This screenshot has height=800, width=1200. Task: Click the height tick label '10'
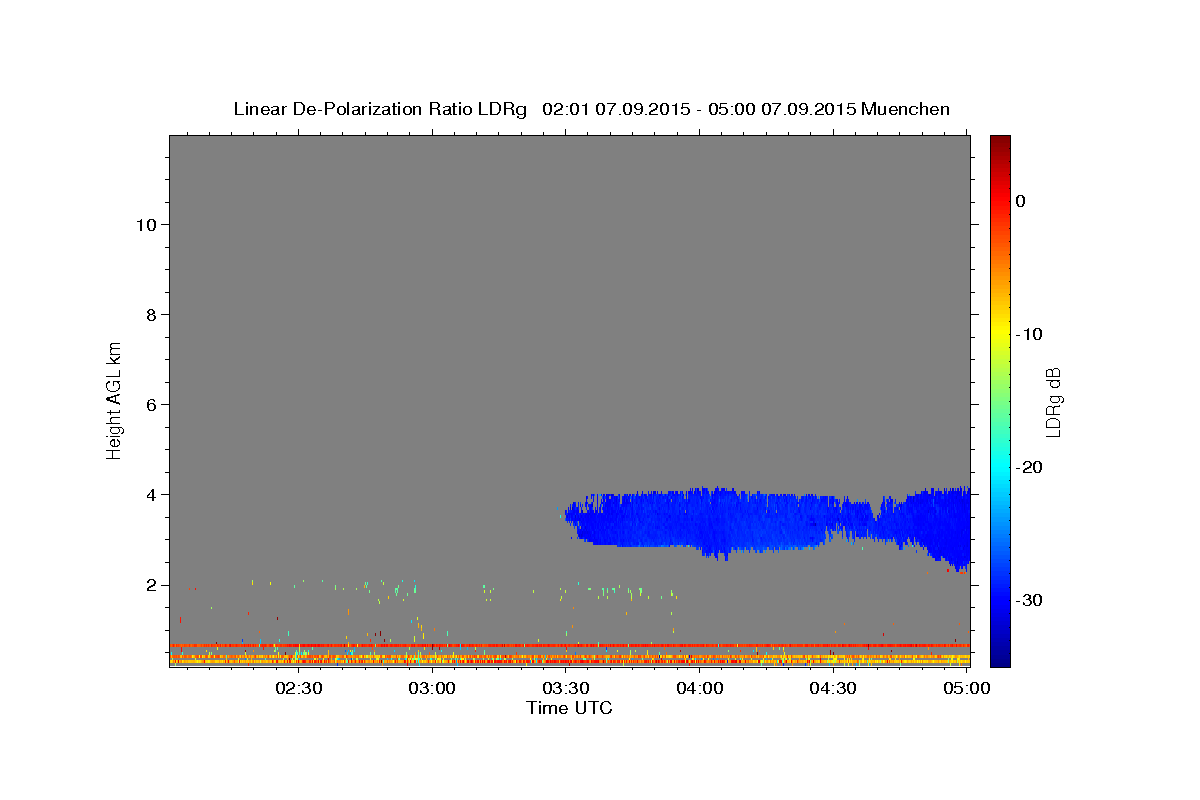(x=145, y=224)
